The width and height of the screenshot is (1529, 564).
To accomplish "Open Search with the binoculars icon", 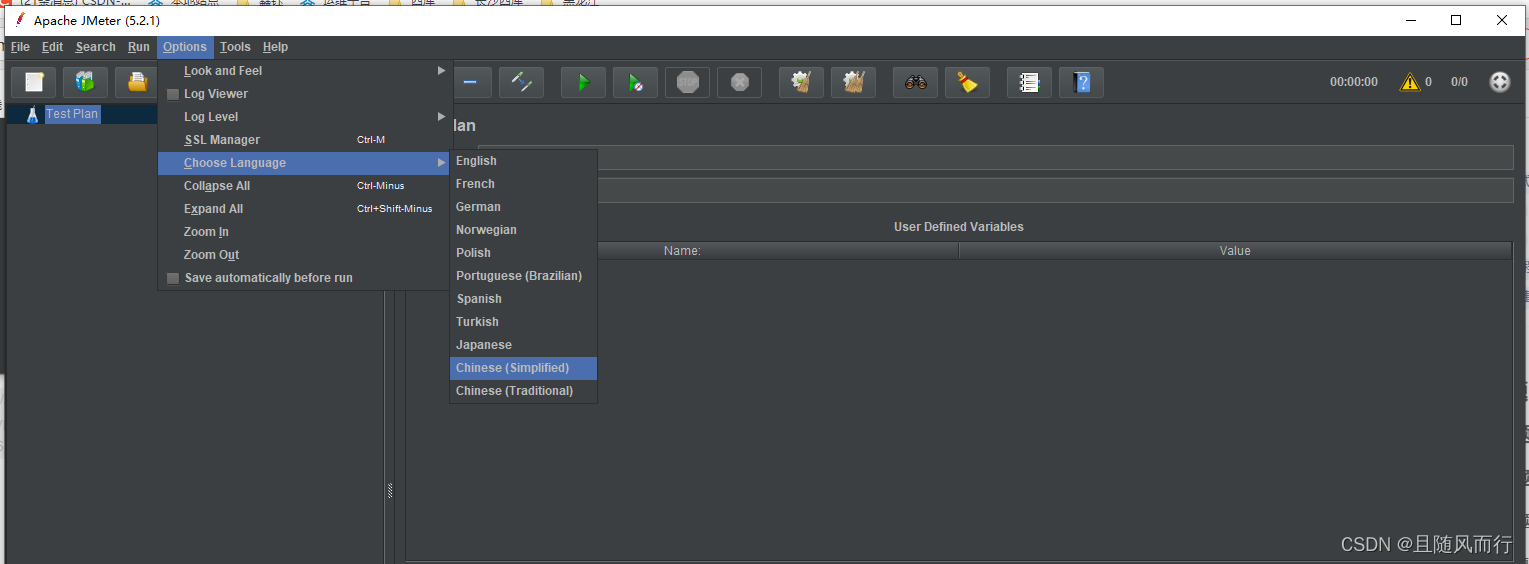I will [x=915, y=82].
